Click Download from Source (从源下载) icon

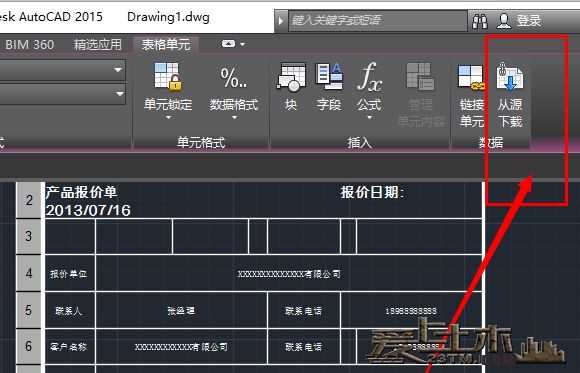tap(510, 77)
